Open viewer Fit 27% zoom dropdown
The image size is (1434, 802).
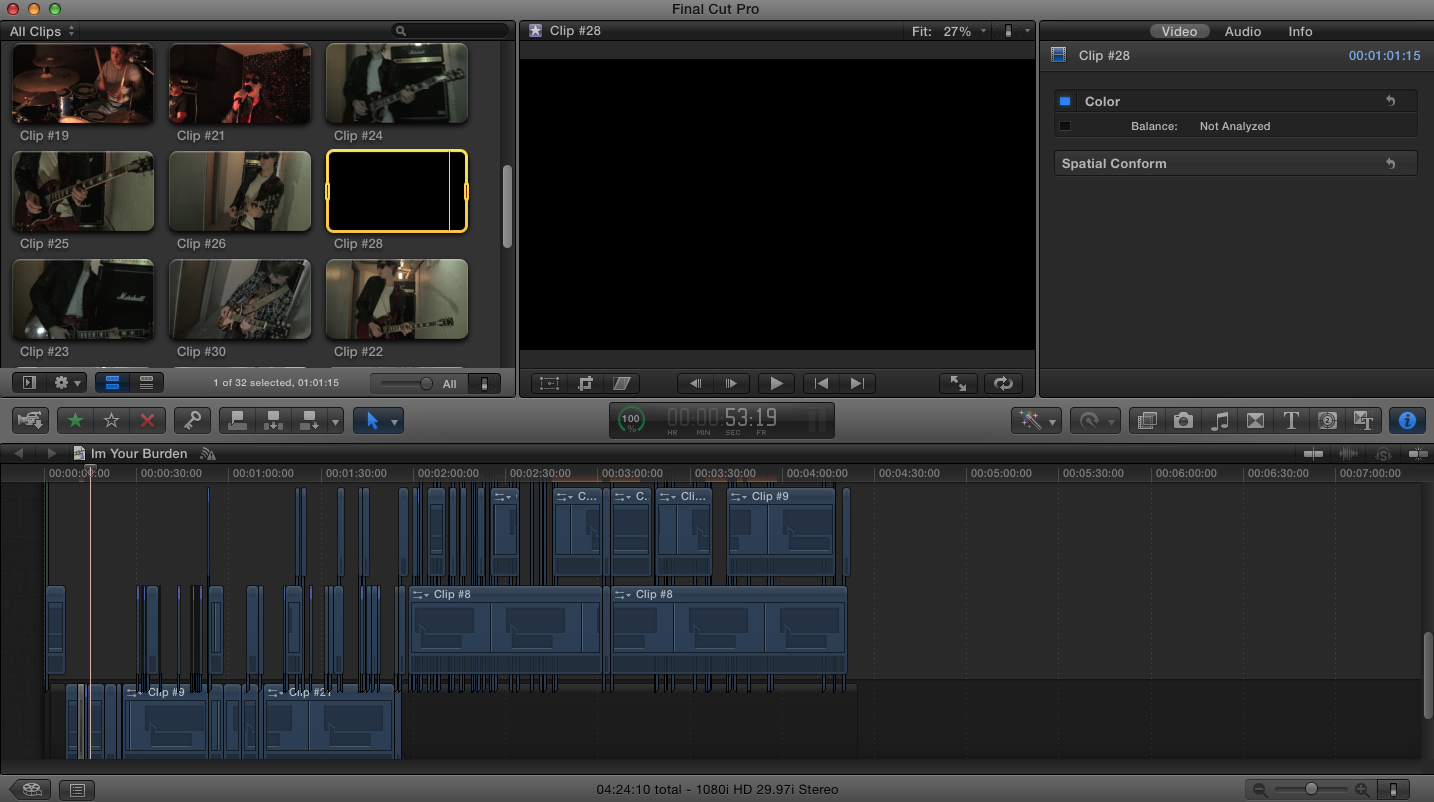(950, 31)
